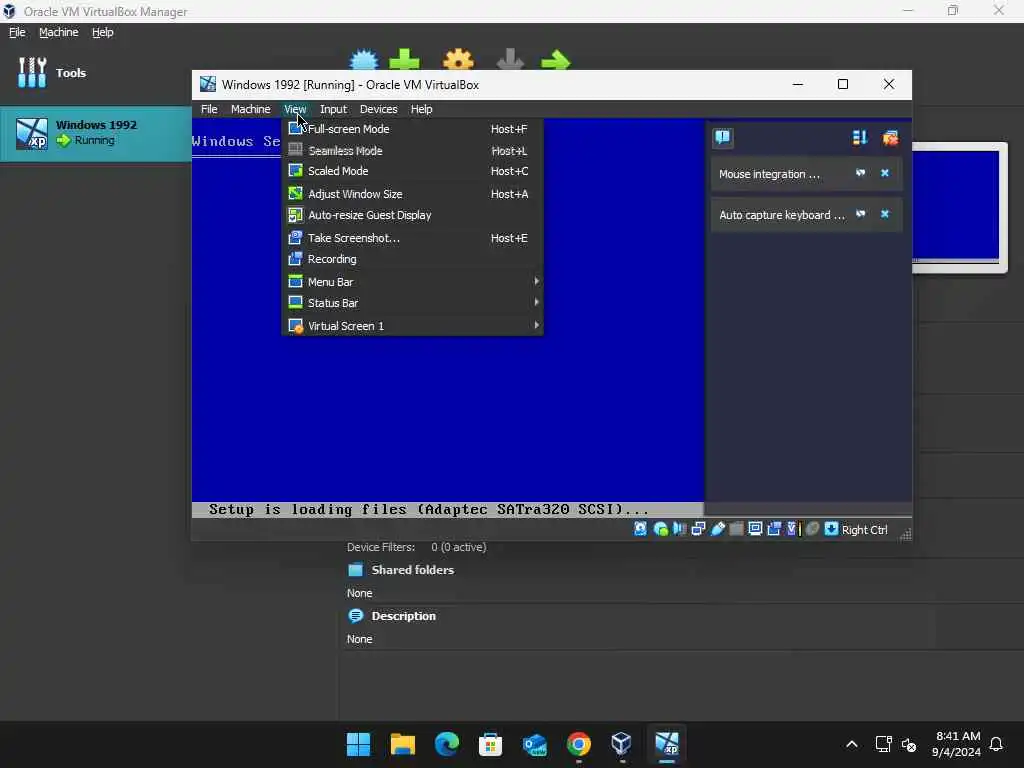Click the green Add machine toolbar icon
The height and width of the screenshot is (768, 1024).
[x=404, y=60]
